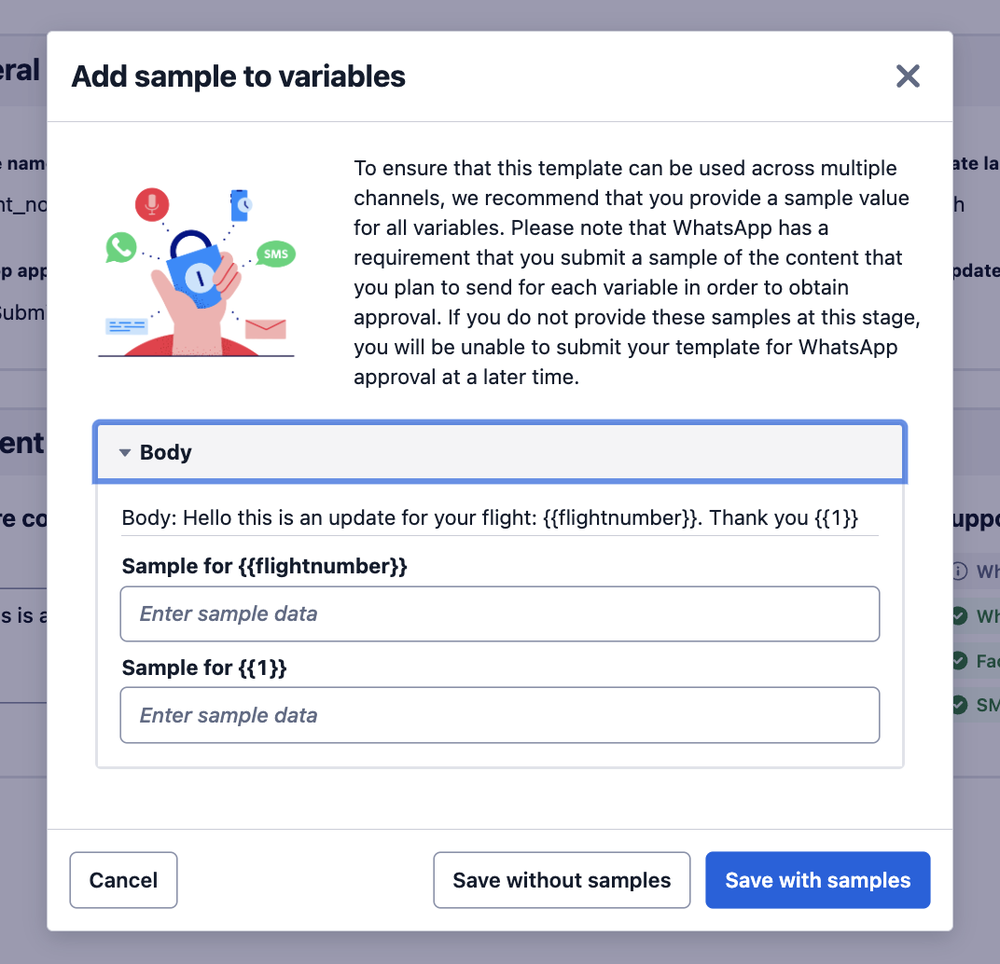Close the Add sample to variables dialog
Viewport: 1000px width, 964px height.
click(x=907, y=76)
